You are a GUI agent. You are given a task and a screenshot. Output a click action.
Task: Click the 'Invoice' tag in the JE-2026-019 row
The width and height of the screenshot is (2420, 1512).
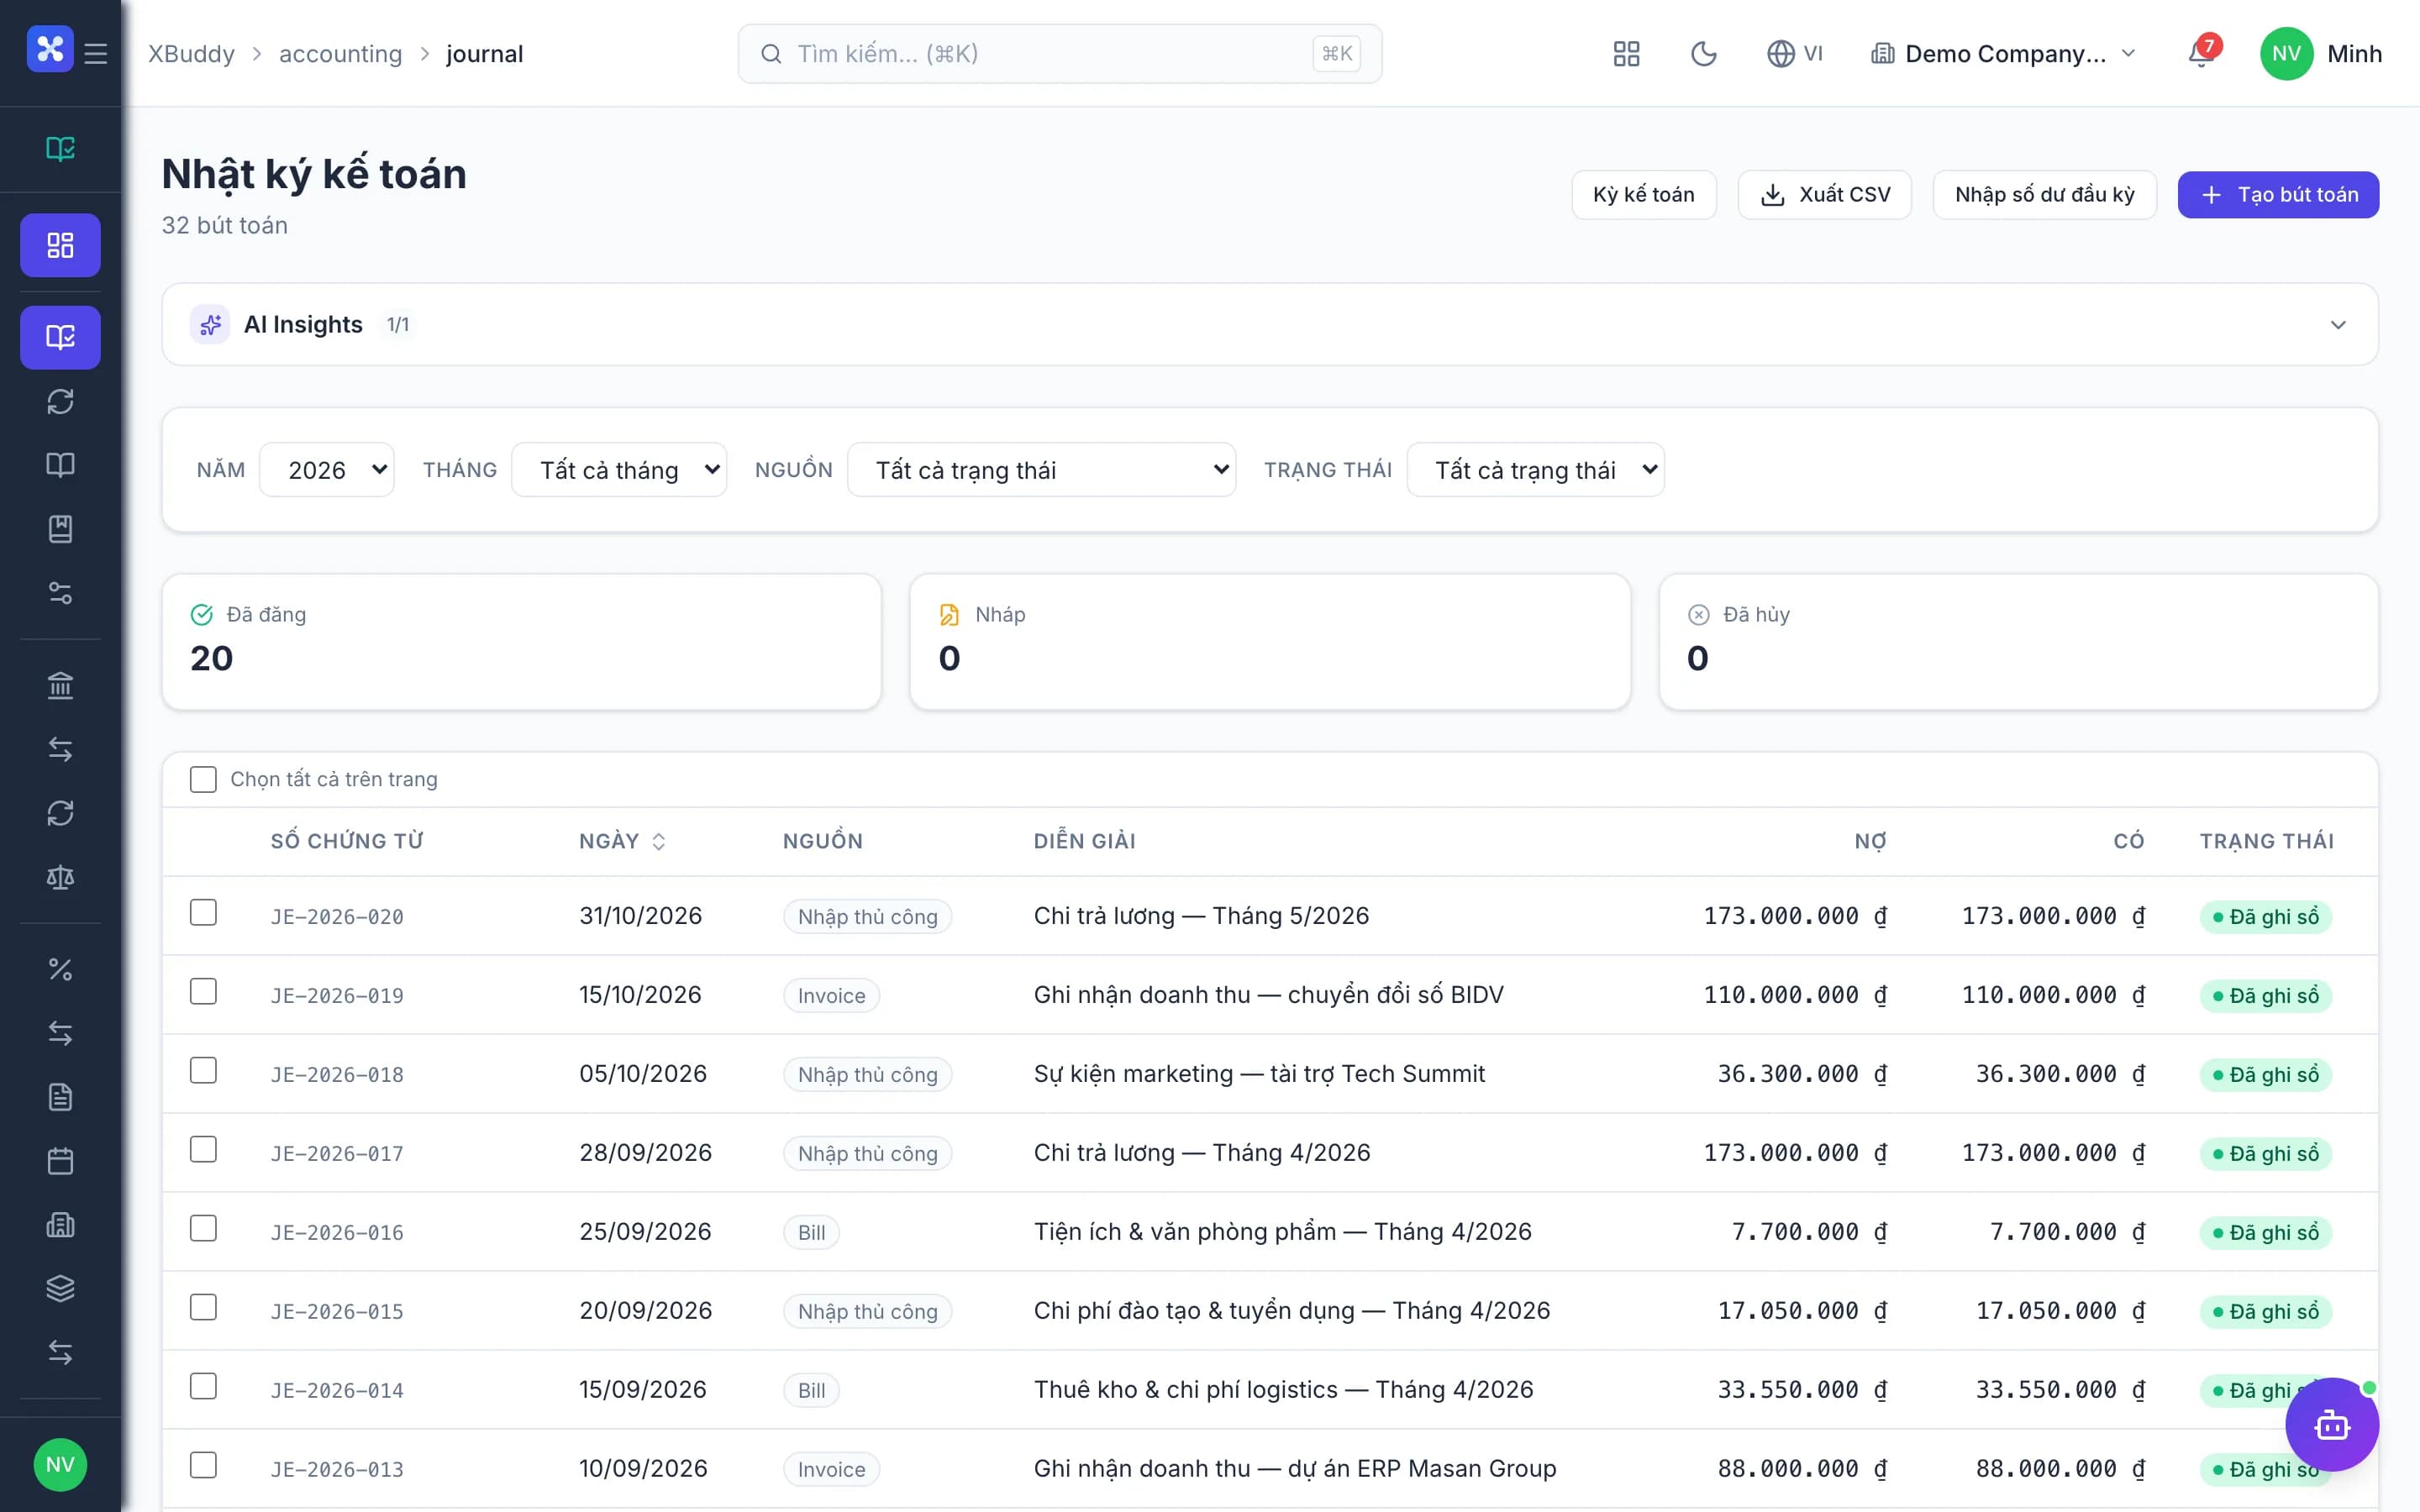coord(831,996)
